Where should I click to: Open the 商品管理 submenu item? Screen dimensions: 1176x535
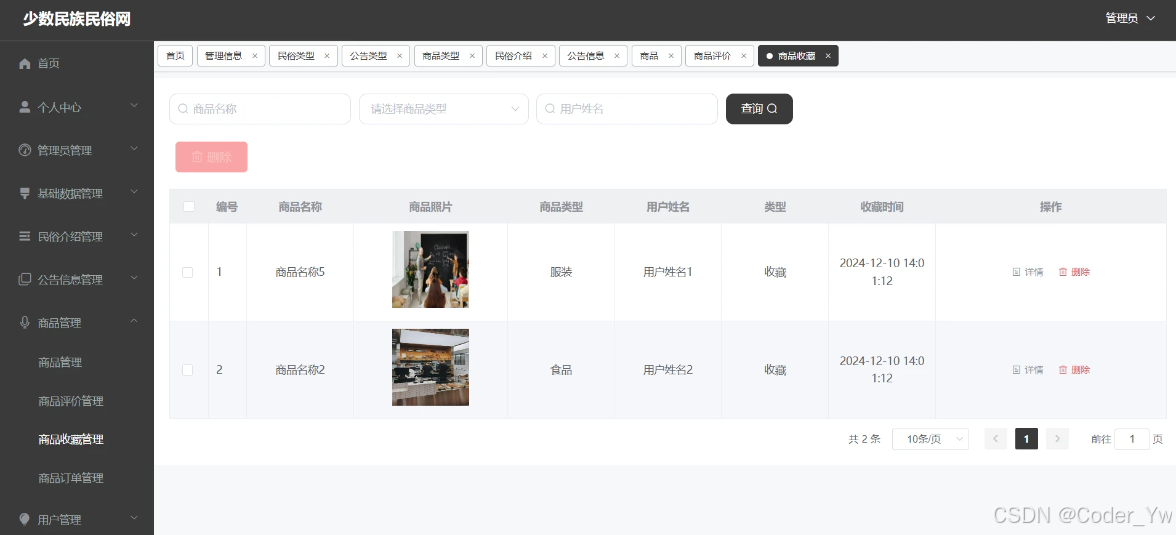60,362
